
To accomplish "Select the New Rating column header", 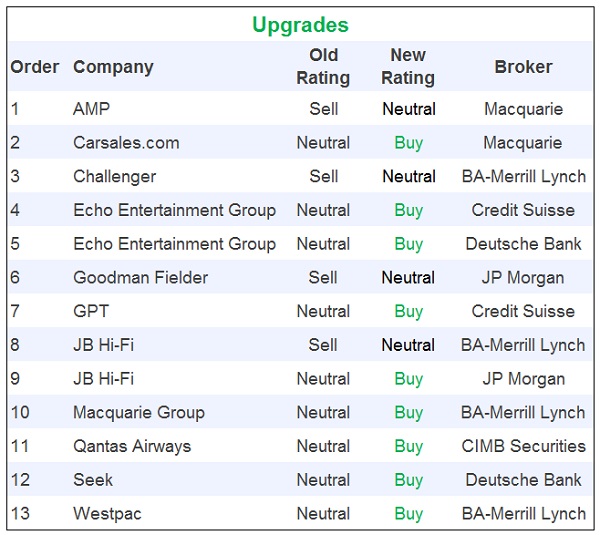I will (408, 66).
